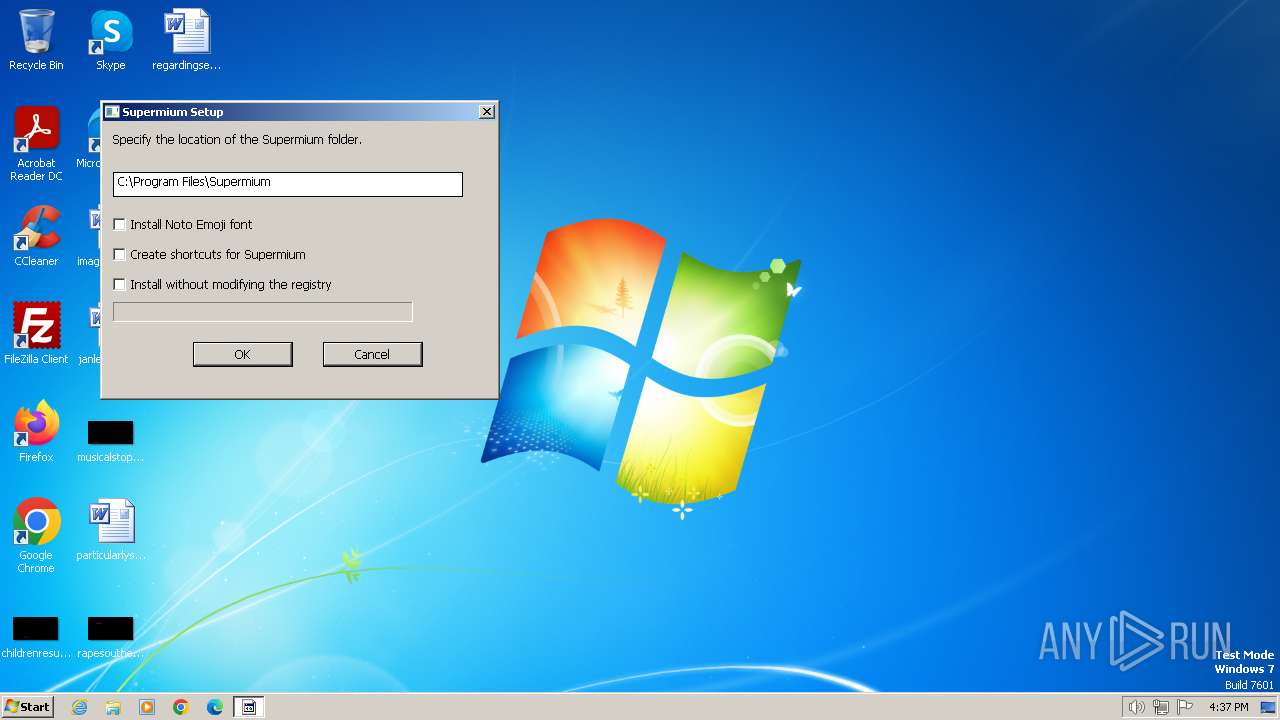Switch to Supermium Setup taskbar item
Image resolution: width=1280 pixels, height=720 pixels.
pos(249,707)
